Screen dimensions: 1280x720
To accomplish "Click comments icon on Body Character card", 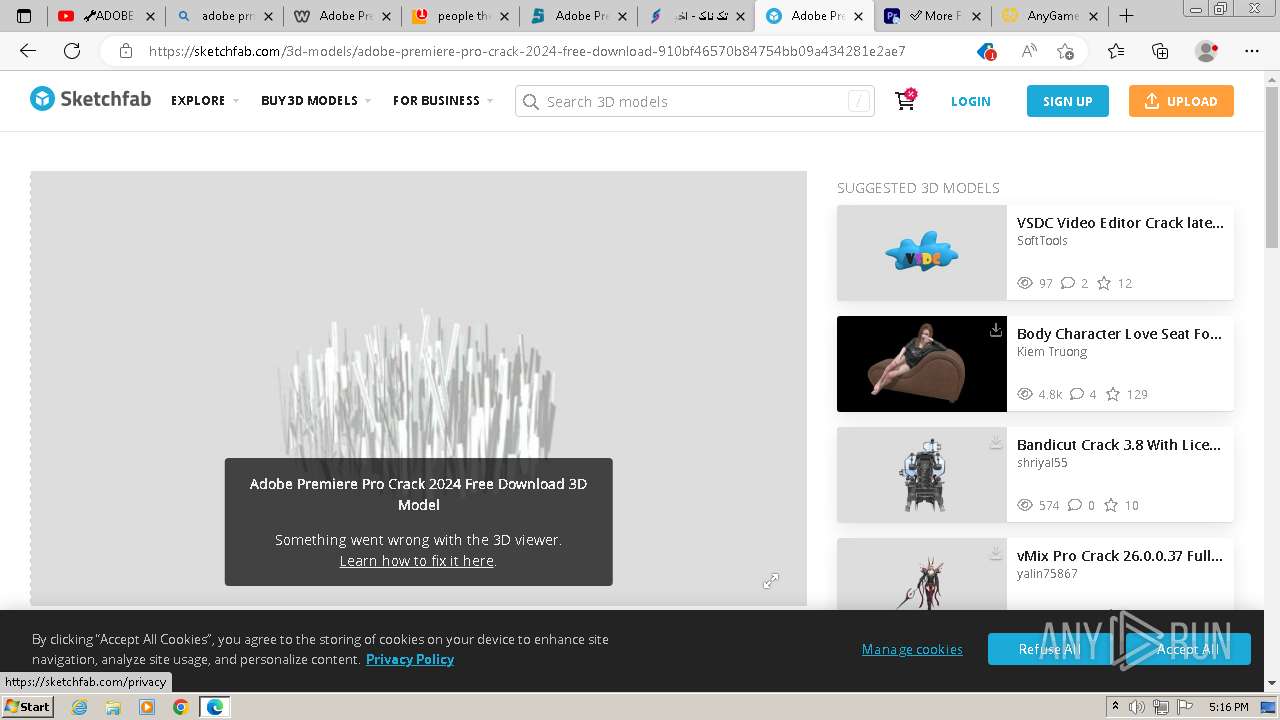I will click(1077, 394).
